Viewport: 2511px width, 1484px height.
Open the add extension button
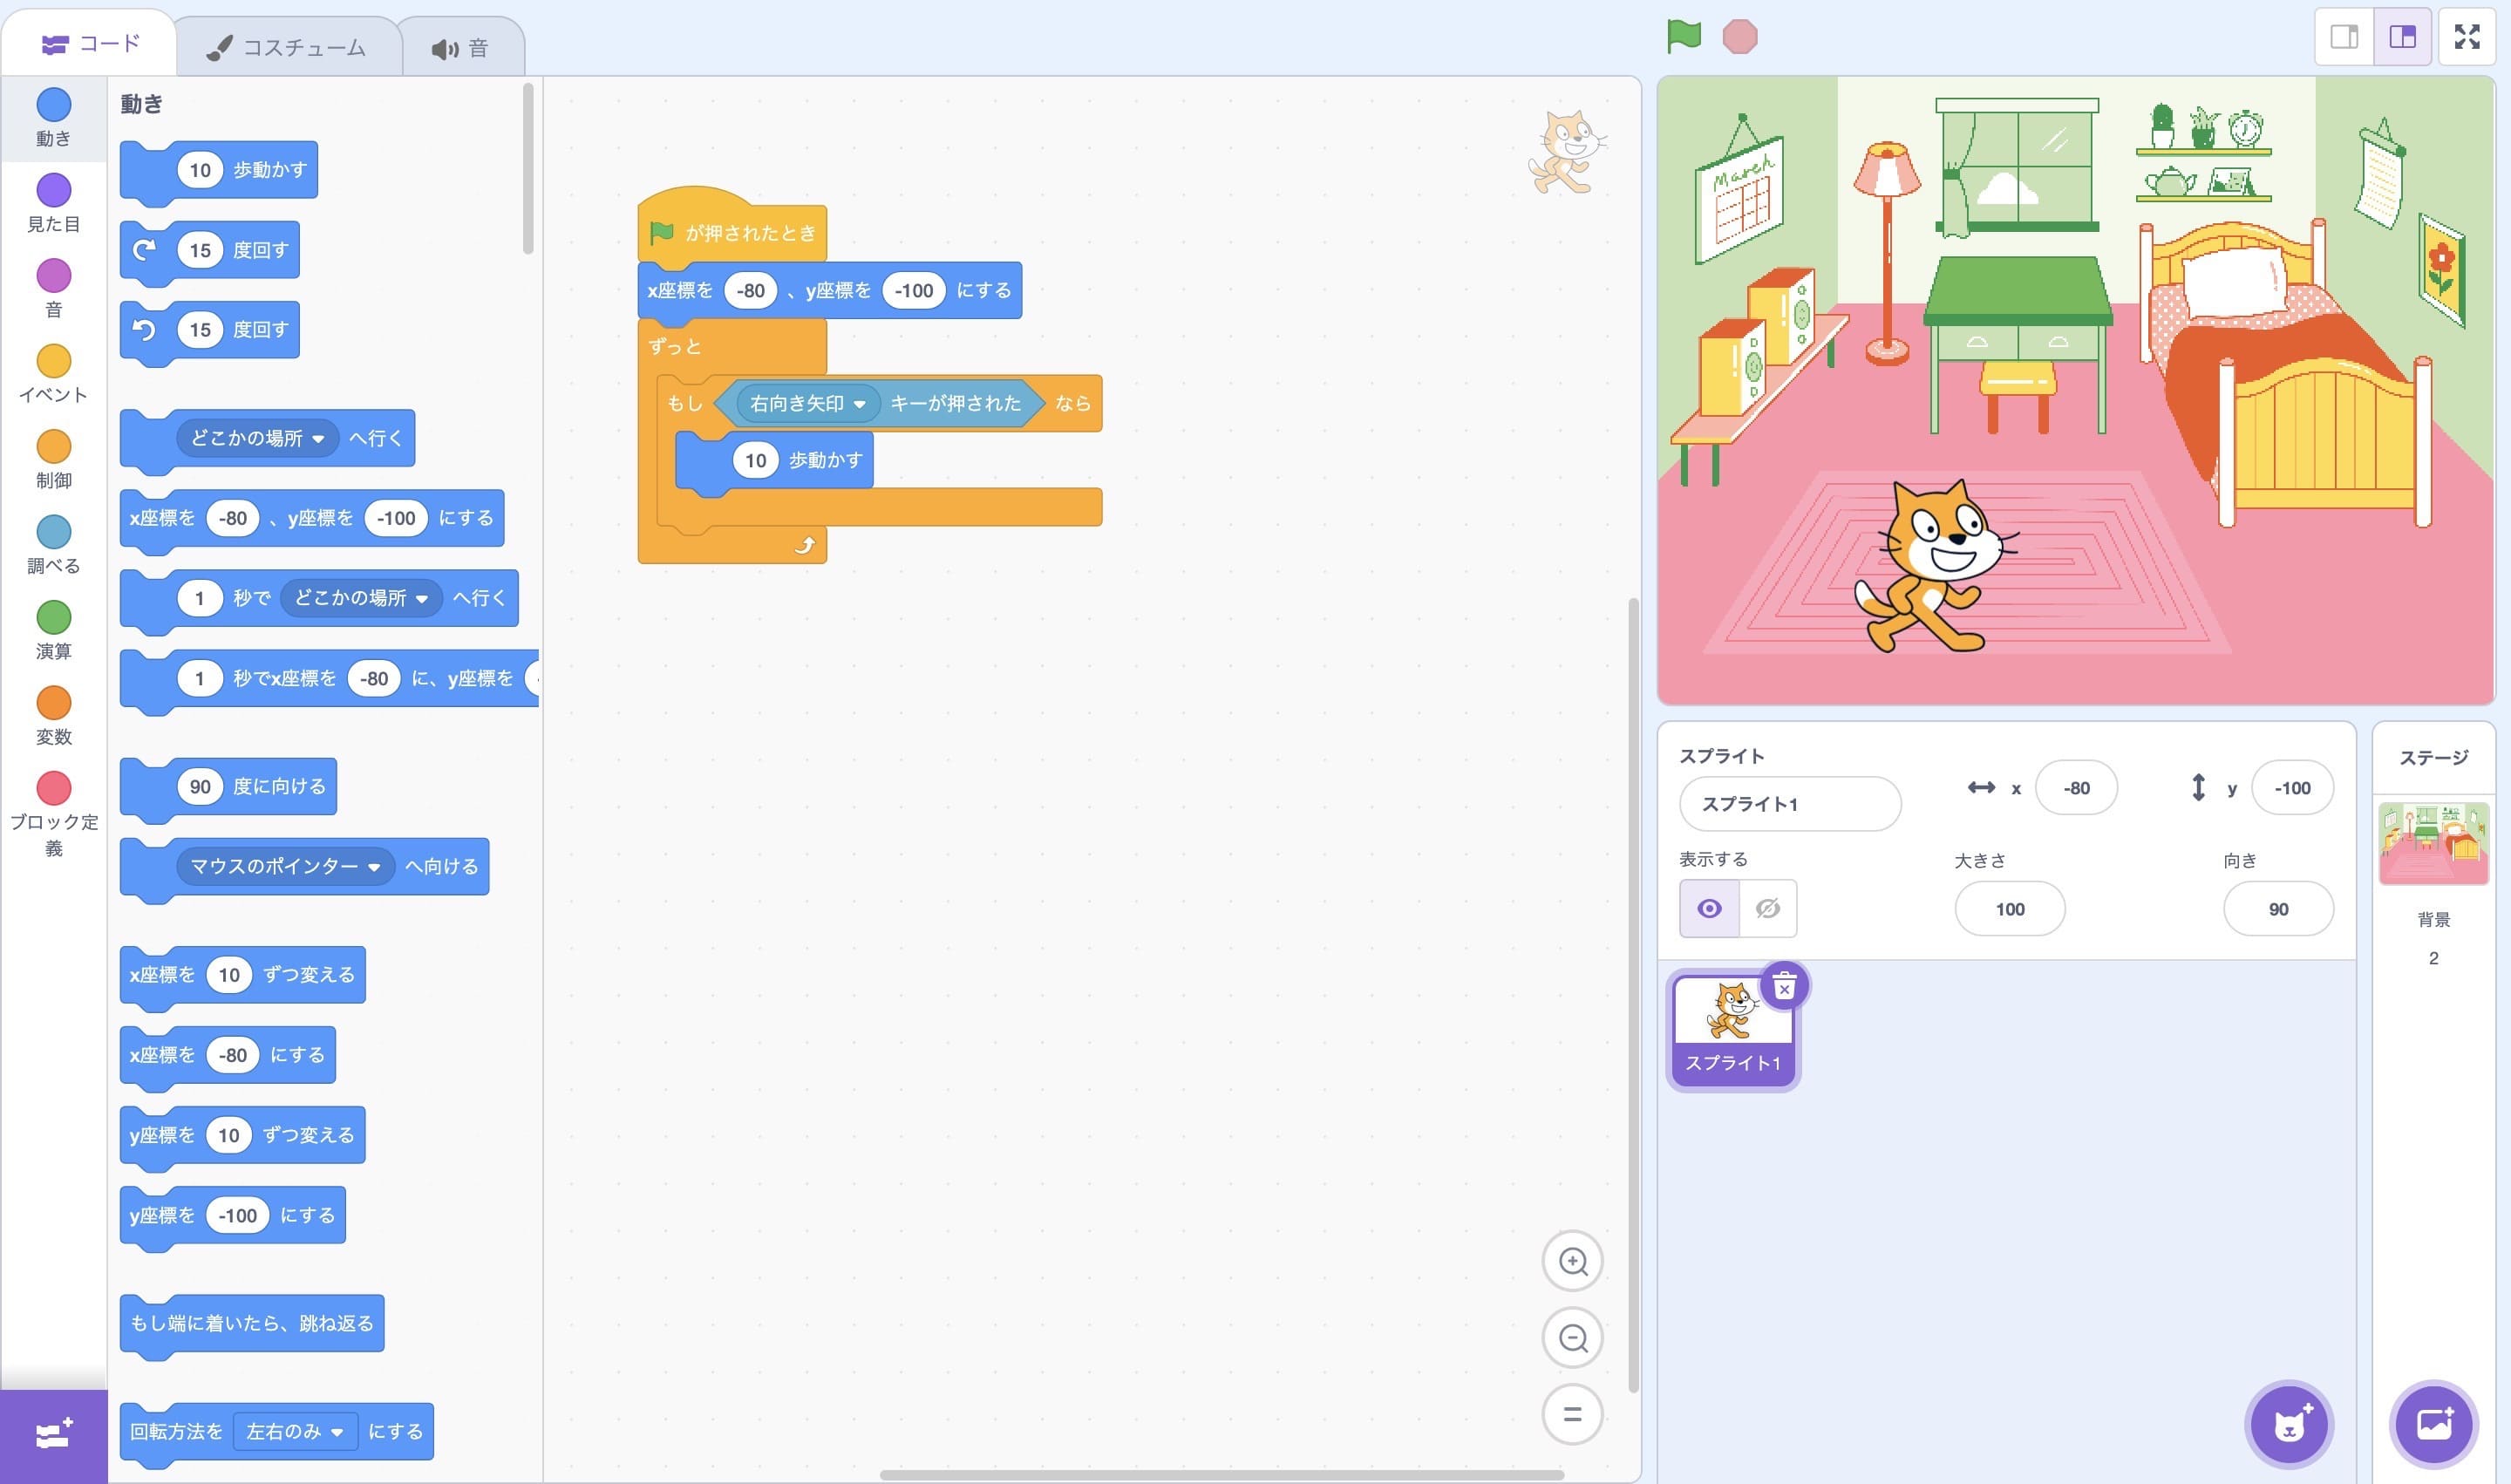(54, 1435)
